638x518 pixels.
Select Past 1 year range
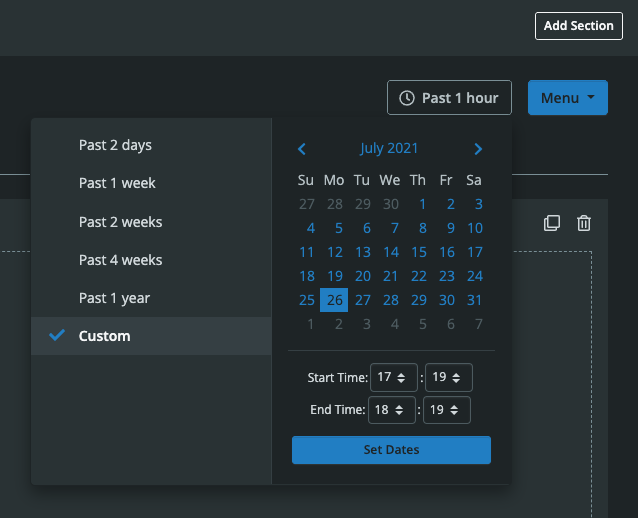click(151, 298)
